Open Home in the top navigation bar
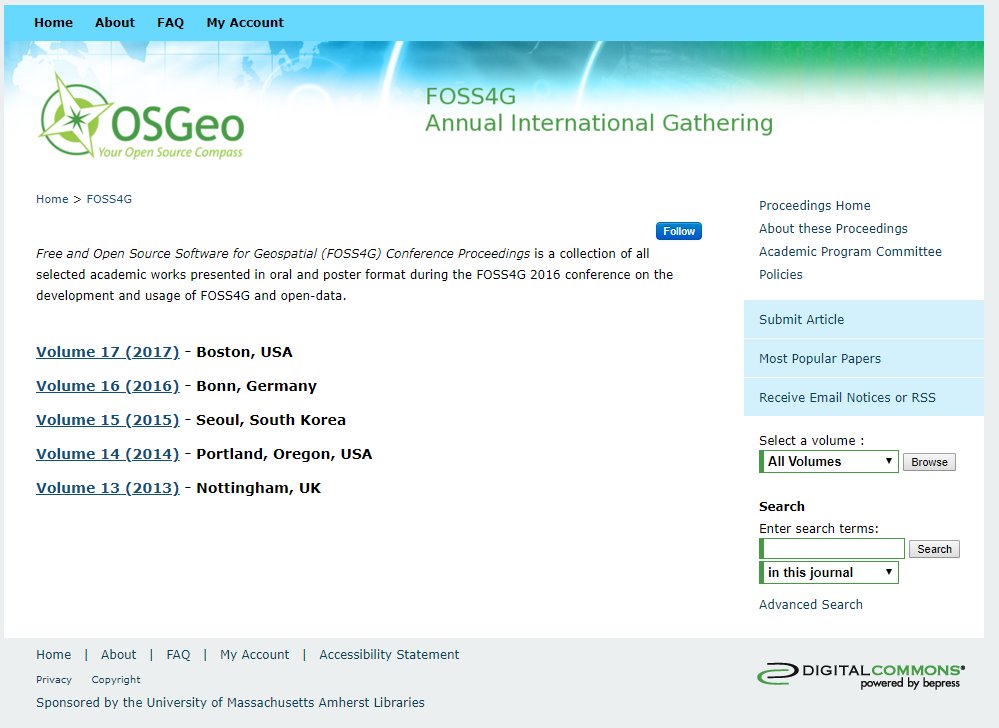The width and height of the screenshot is (999, 728). pyautogui.click(x=54, y=22)
